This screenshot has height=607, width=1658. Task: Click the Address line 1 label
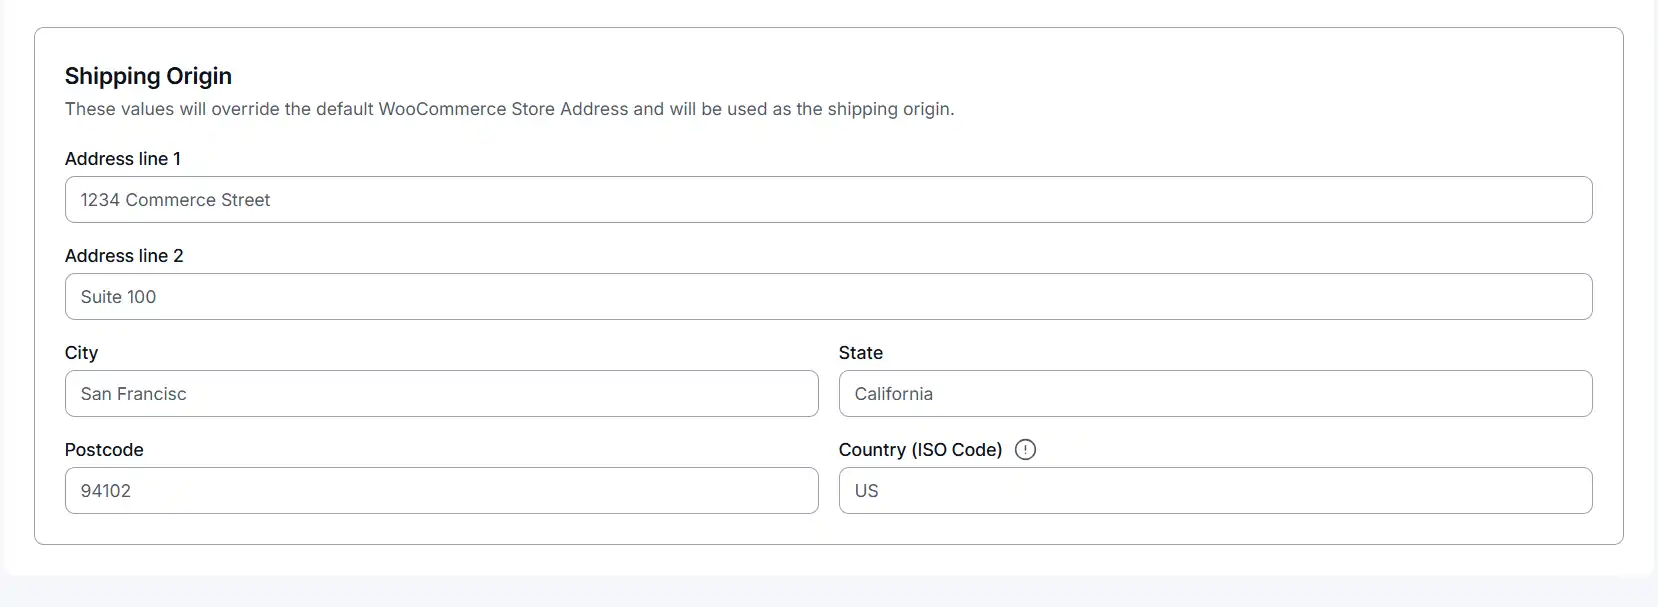click(x=122, y=158)
